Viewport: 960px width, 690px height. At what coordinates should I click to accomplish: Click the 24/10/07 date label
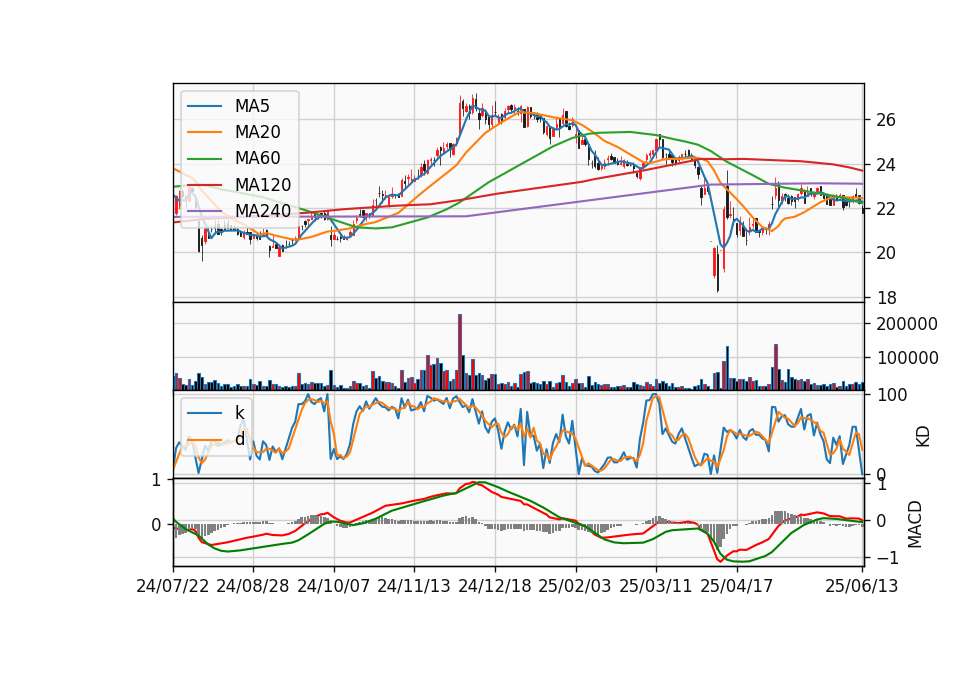click(x=334, y=586)
